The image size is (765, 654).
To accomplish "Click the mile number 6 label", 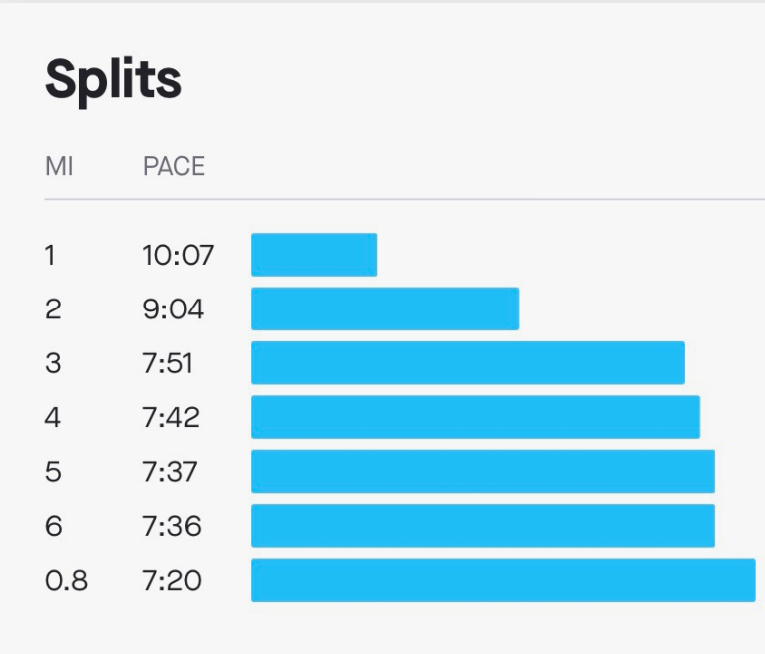I will click(53, 526).
